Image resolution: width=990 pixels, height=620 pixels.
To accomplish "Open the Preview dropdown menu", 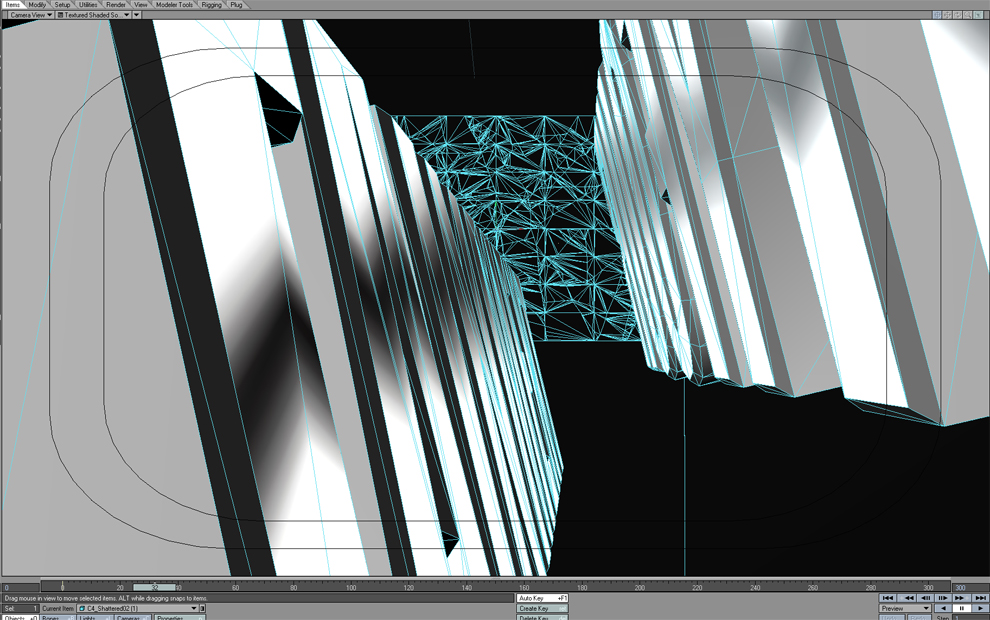I will 905,608.
